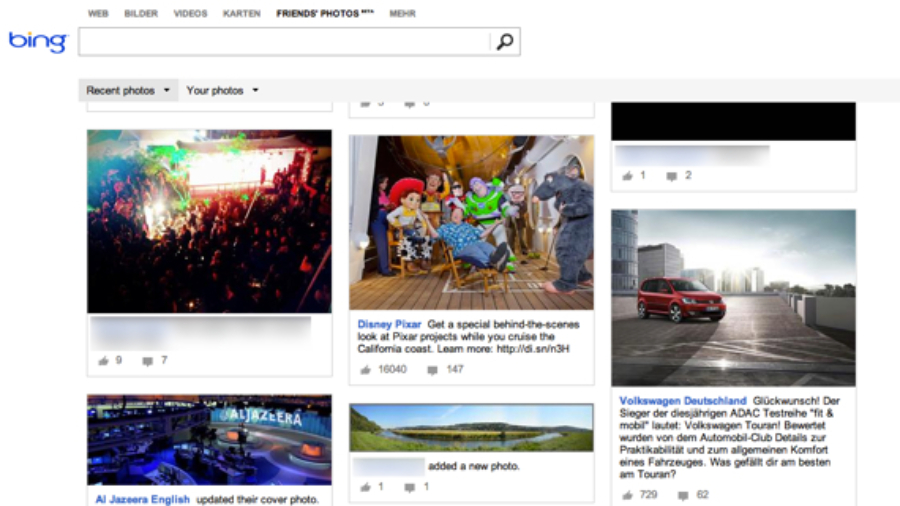The width and height of the screenshot is (900, 506).
Task: Expand the Recent photos dropdown
Action: [128, 91]
